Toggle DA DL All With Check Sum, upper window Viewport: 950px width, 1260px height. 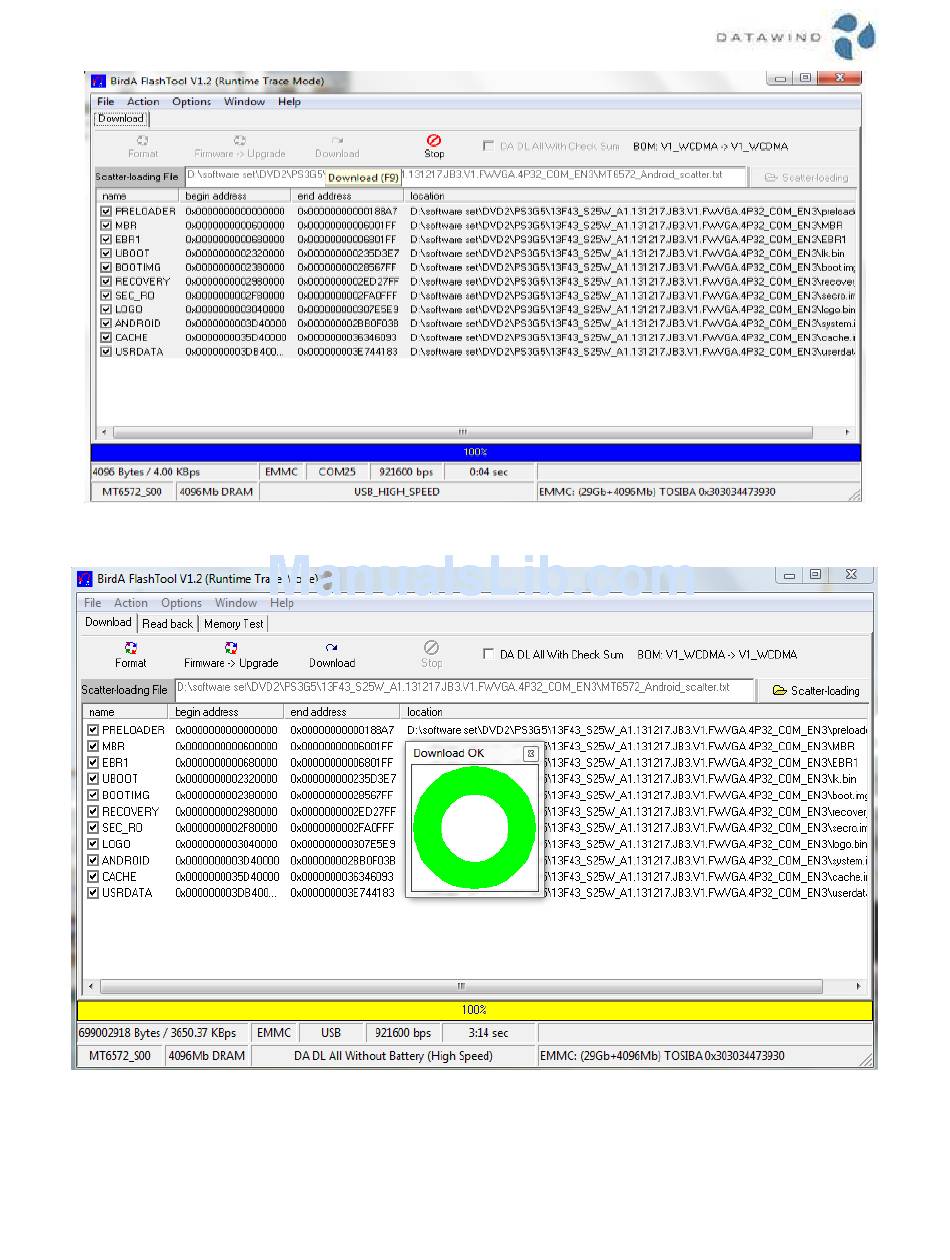(x=488, y=146)
